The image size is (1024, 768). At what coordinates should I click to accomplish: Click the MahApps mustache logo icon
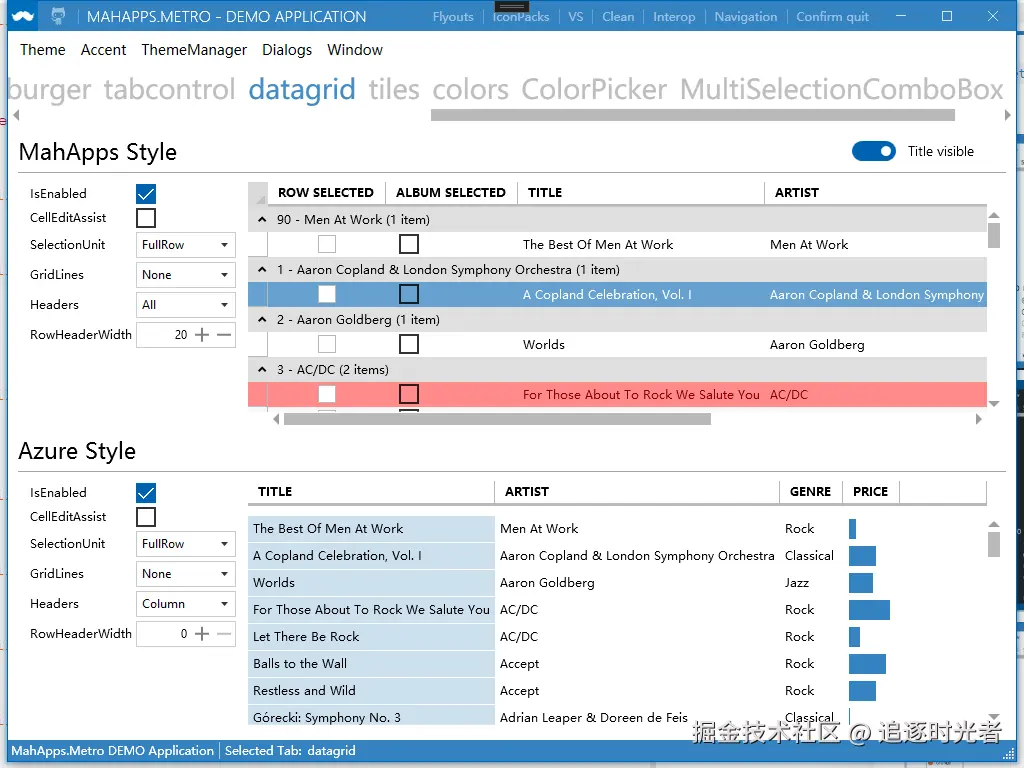23,16
